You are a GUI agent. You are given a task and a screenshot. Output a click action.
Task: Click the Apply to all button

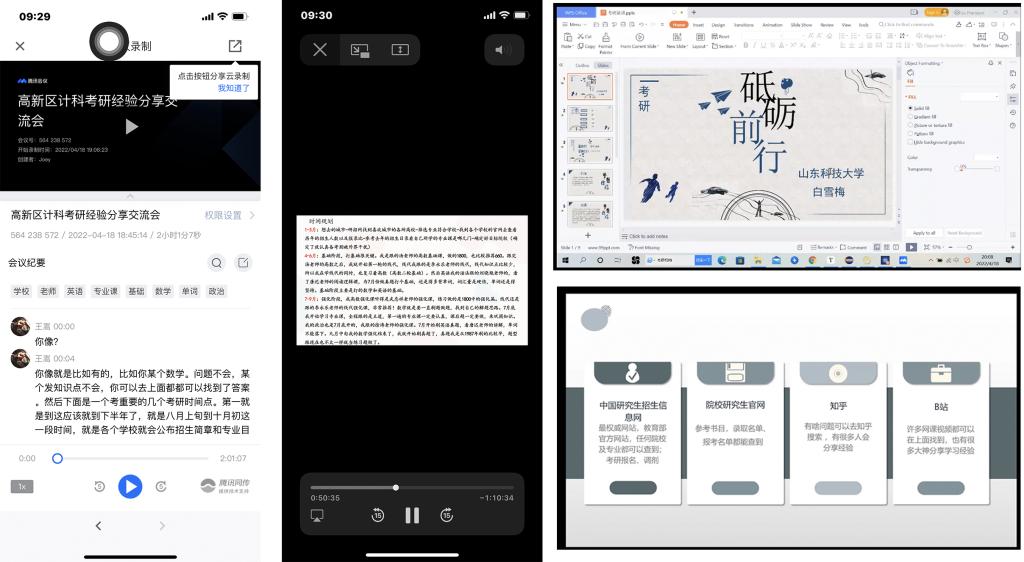click(x=925, y=233)
